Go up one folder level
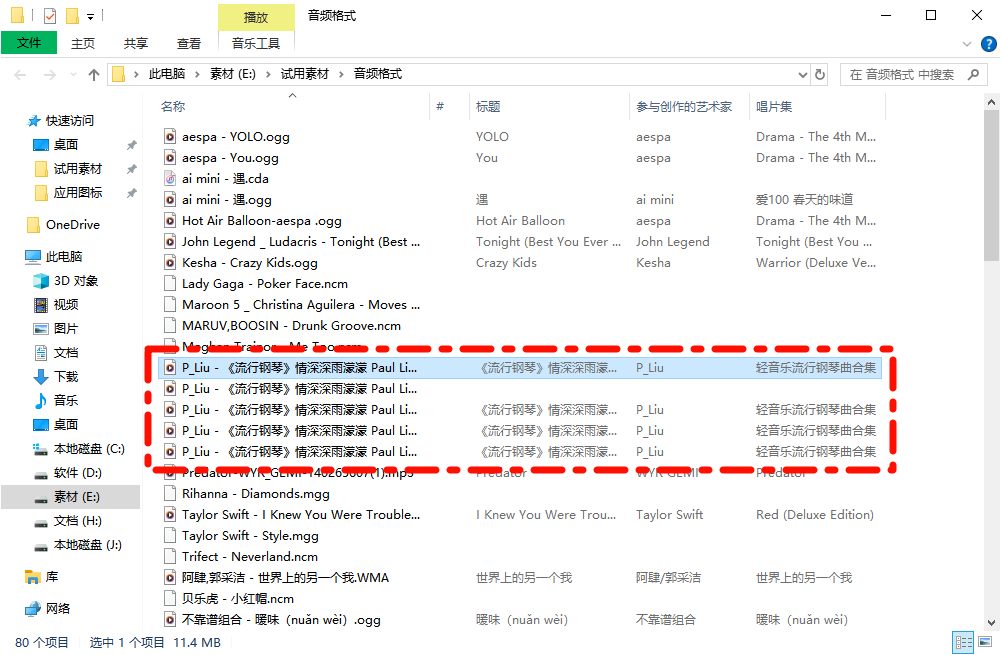1001x655 pixels. [94, 75]
